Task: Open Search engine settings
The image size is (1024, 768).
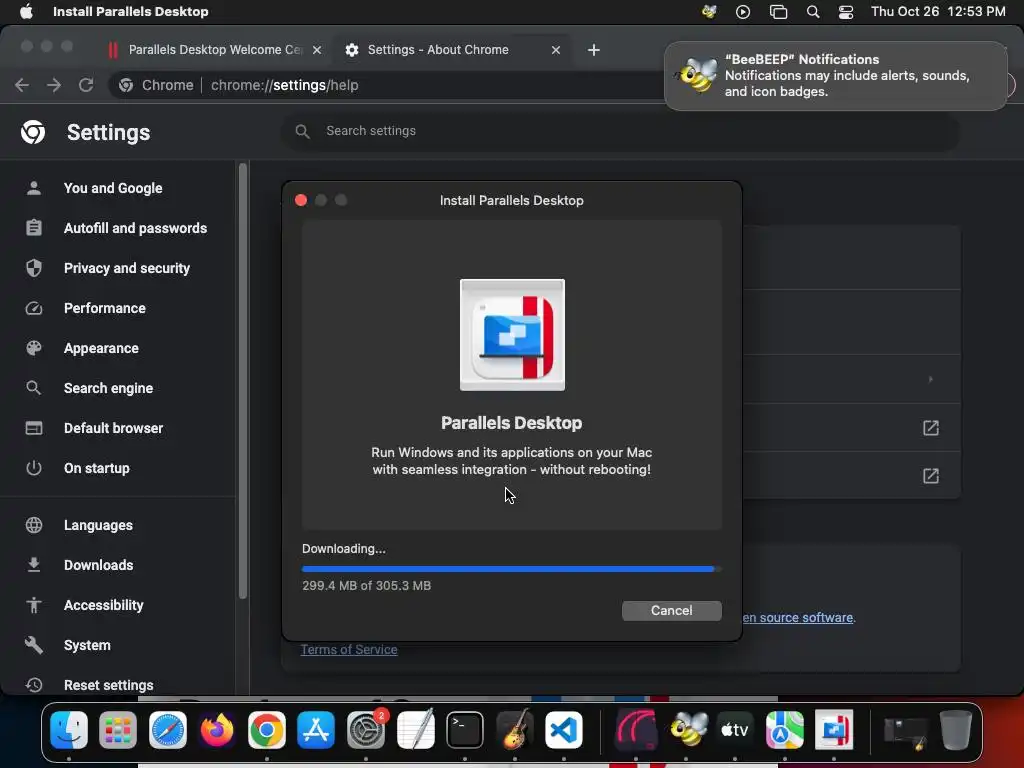Action: coord(118,388)
